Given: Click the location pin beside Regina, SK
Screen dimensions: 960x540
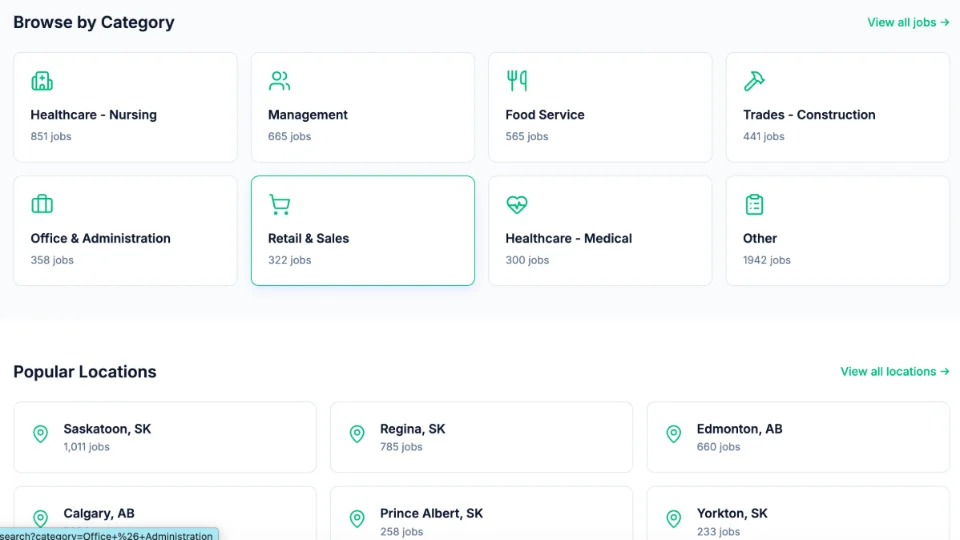Looking at the screenshot, I should click(x=357, y=434).
